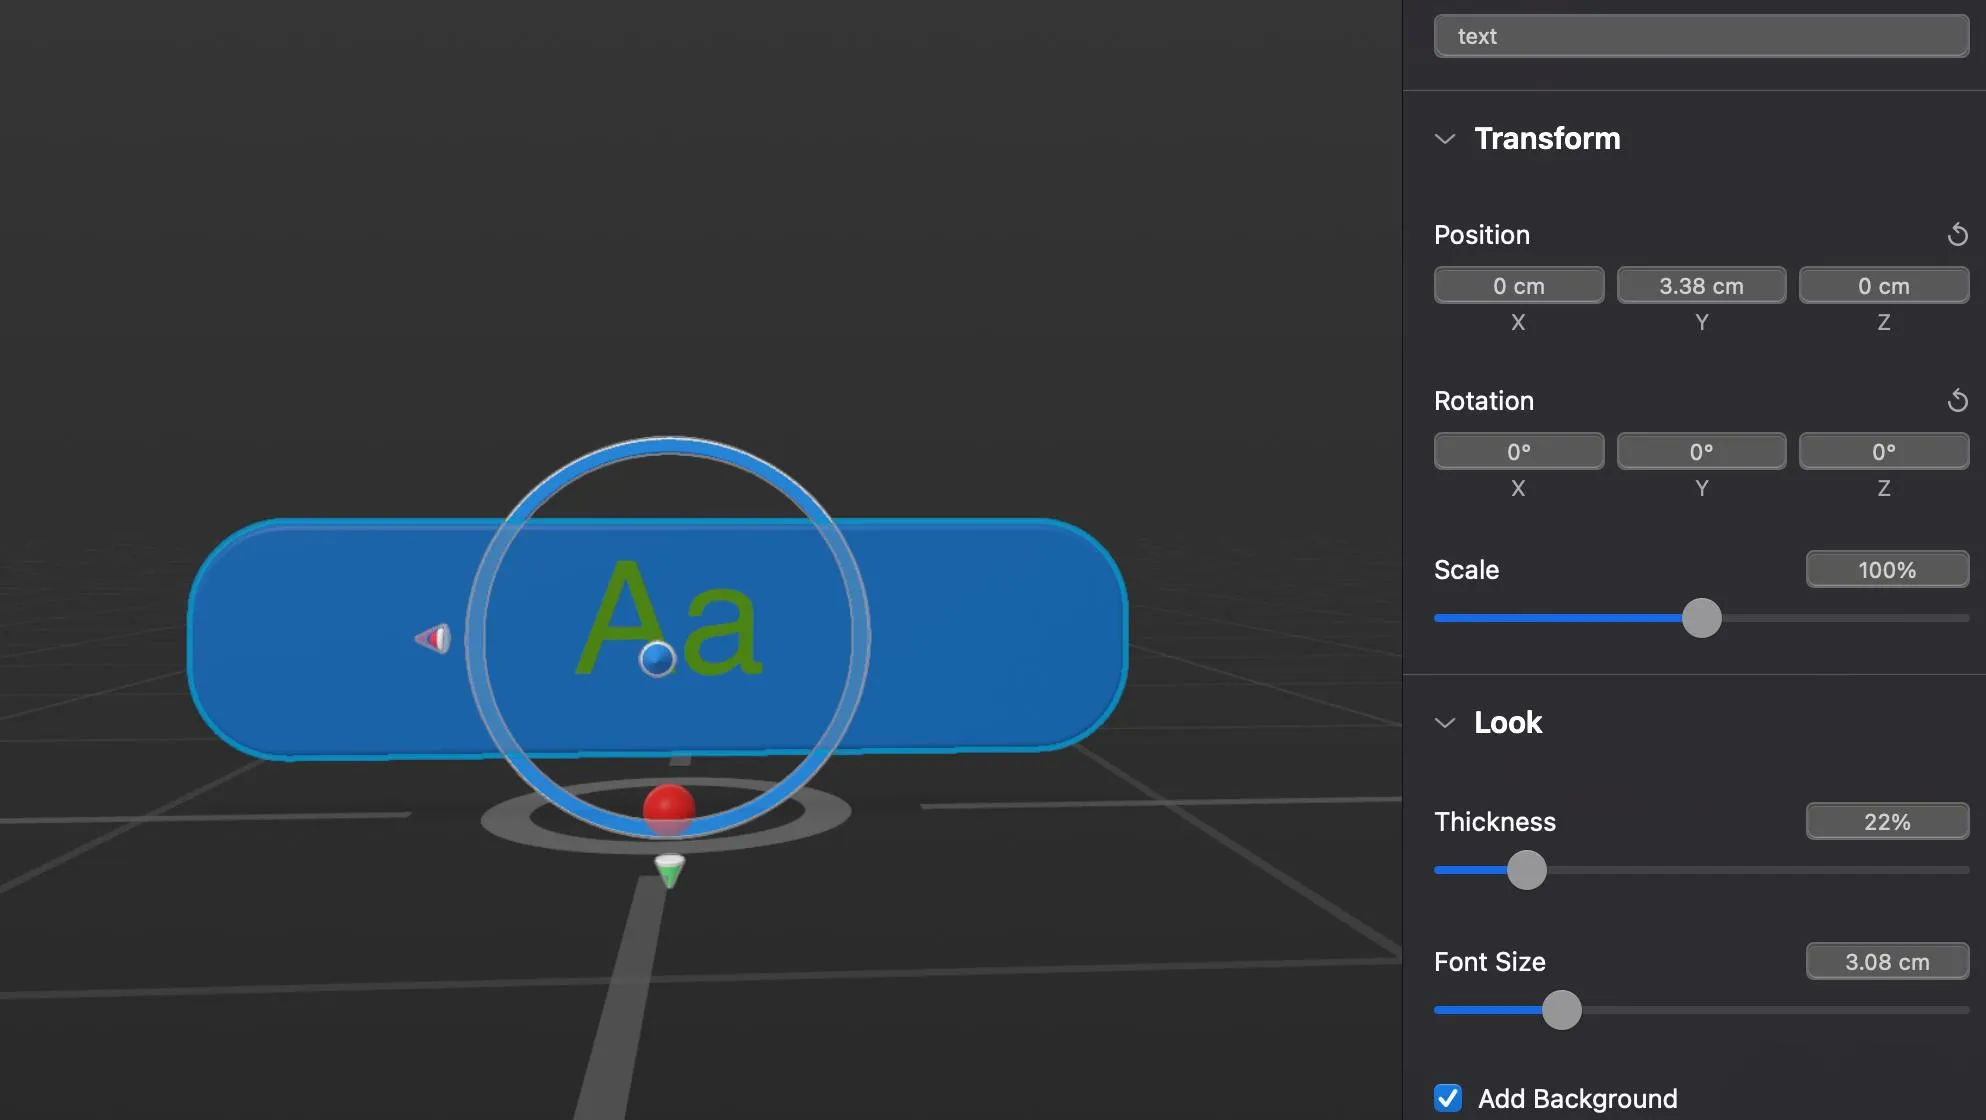Viewport: 1986px width, 1120px height.
Task: Click the gray ground rotation ring
Action: pyautogui.click(x=505, y=820)
